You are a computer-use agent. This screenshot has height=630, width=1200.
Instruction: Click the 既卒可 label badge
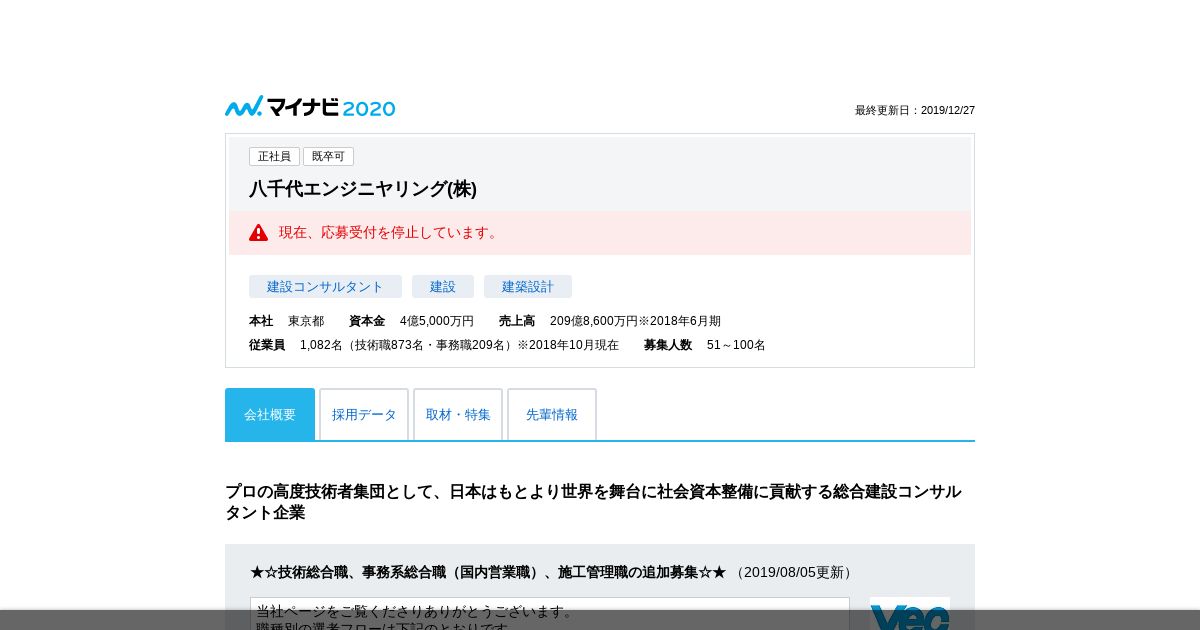(328, 156)
